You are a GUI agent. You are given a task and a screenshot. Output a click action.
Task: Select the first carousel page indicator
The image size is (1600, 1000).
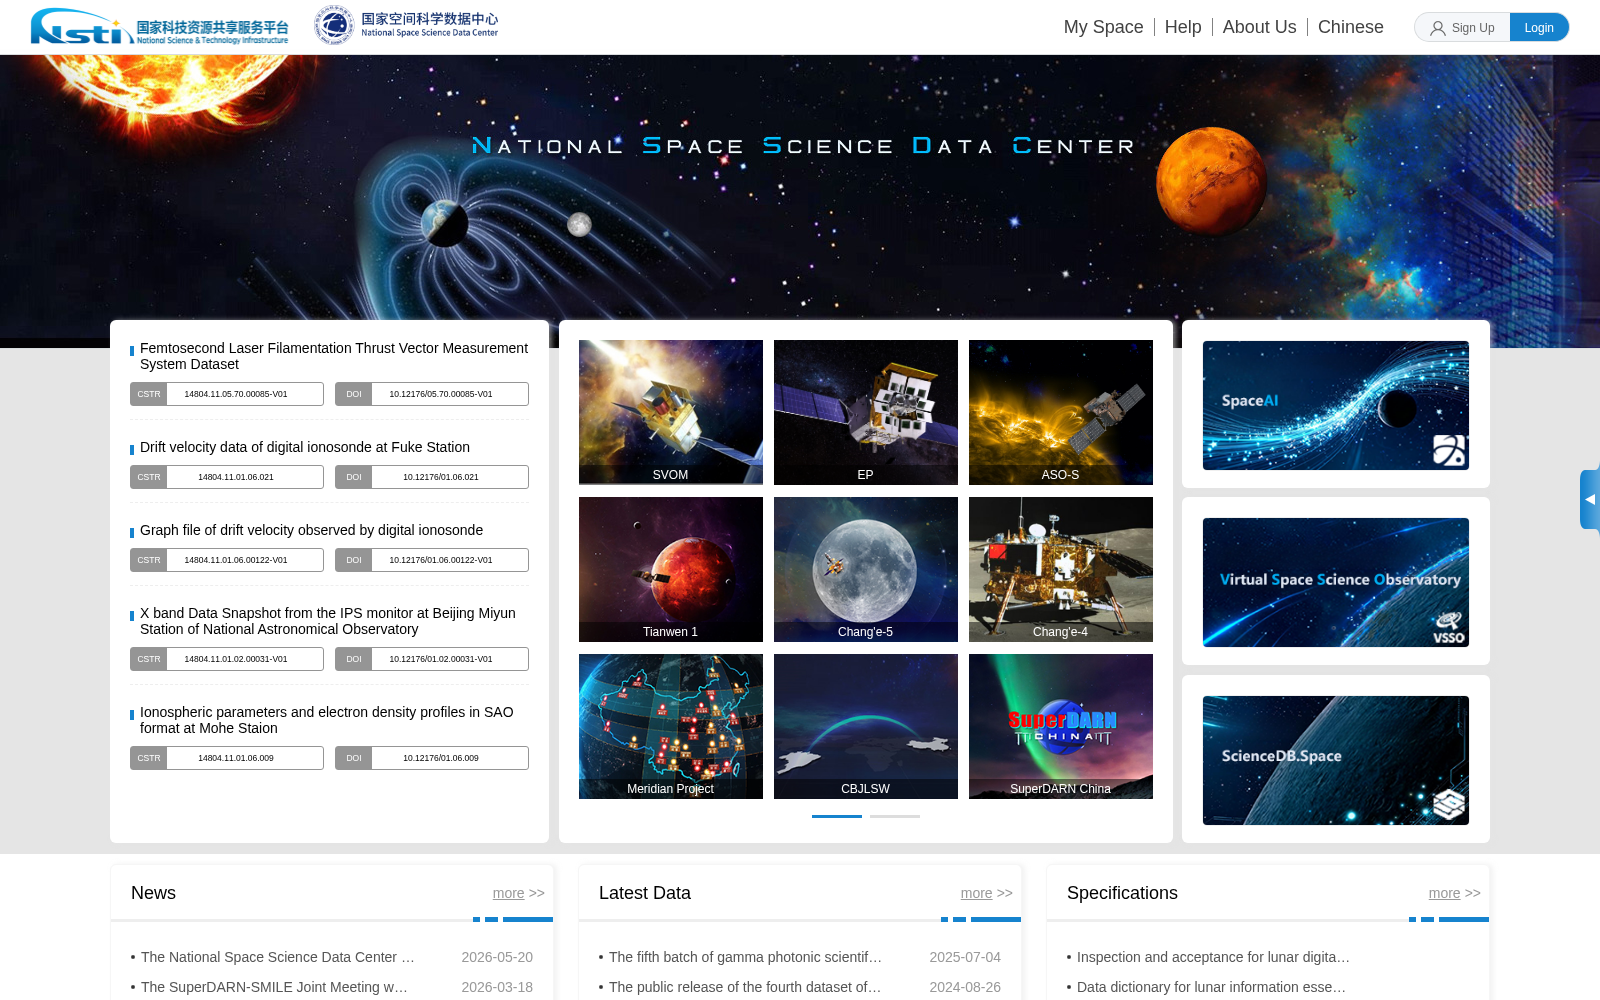pyautogui.click(x=837, y=816)
